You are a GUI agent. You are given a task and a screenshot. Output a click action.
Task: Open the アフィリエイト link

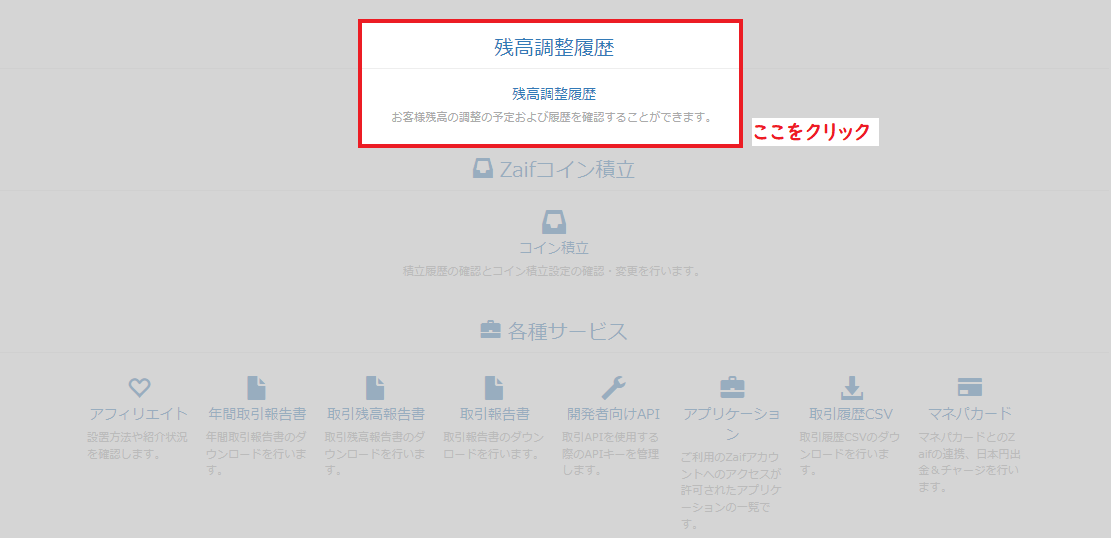click(139, 413)
